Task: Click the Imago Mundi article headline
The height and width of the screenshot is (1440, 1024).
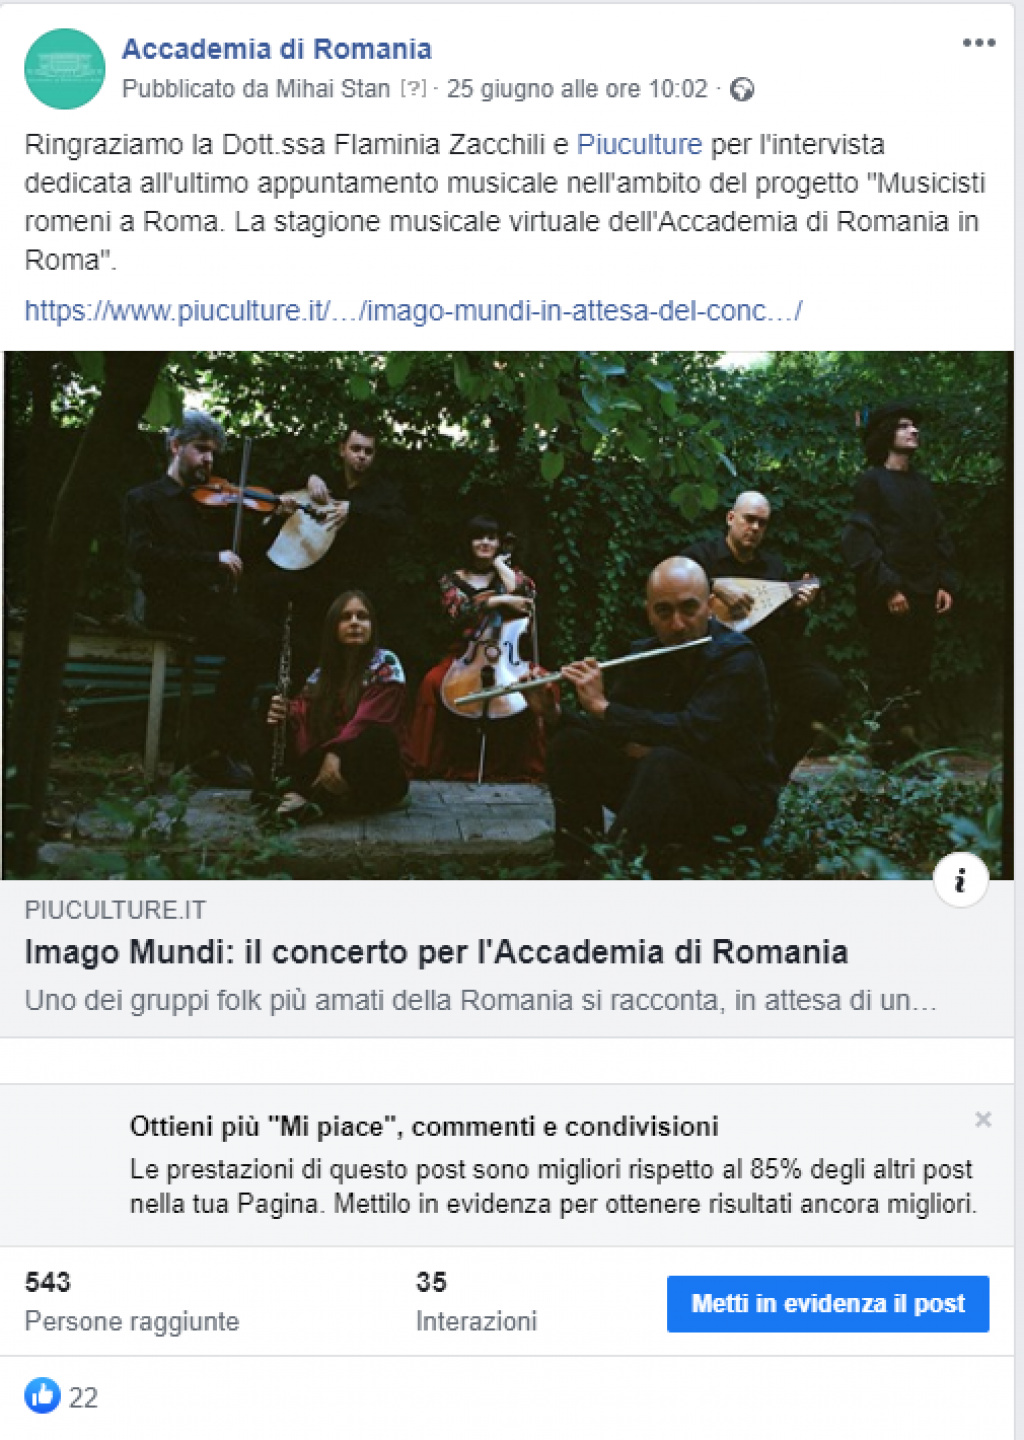Action: (436, 952)
